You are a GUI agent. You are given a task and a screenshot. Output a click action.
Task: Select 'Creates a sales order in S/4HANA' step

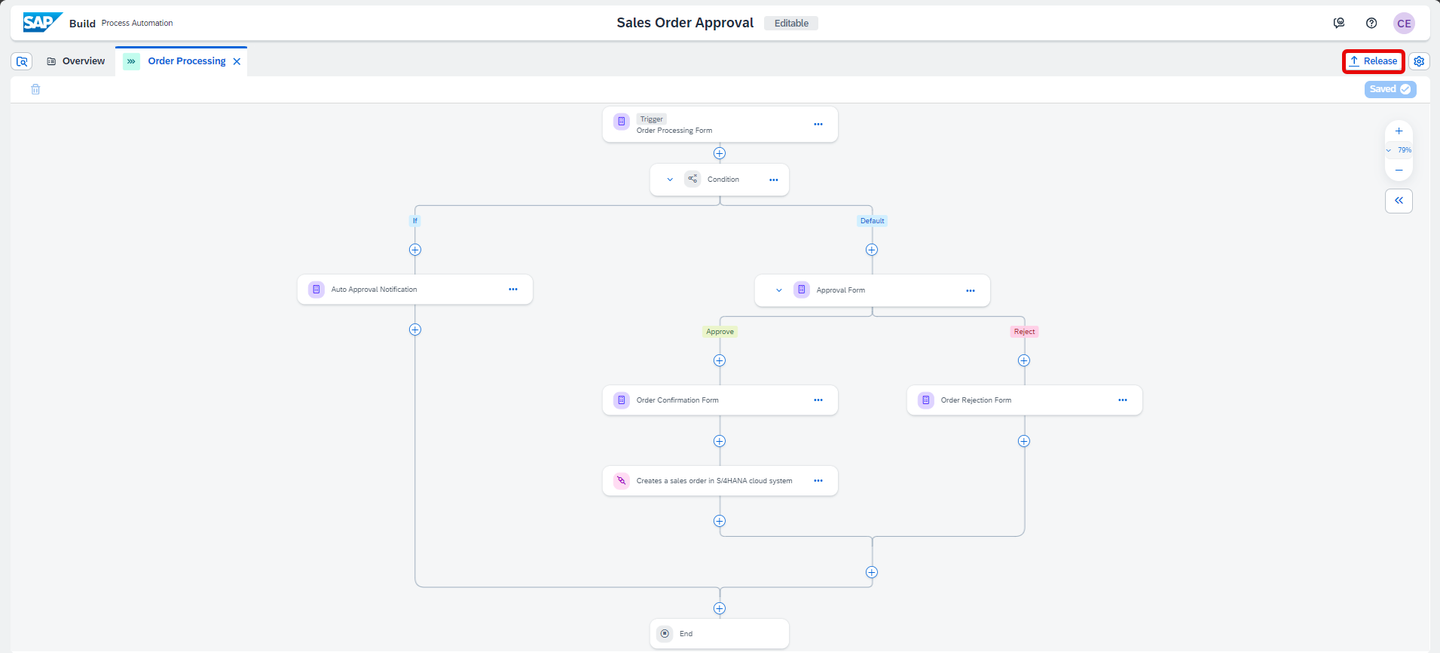point(719,481)
